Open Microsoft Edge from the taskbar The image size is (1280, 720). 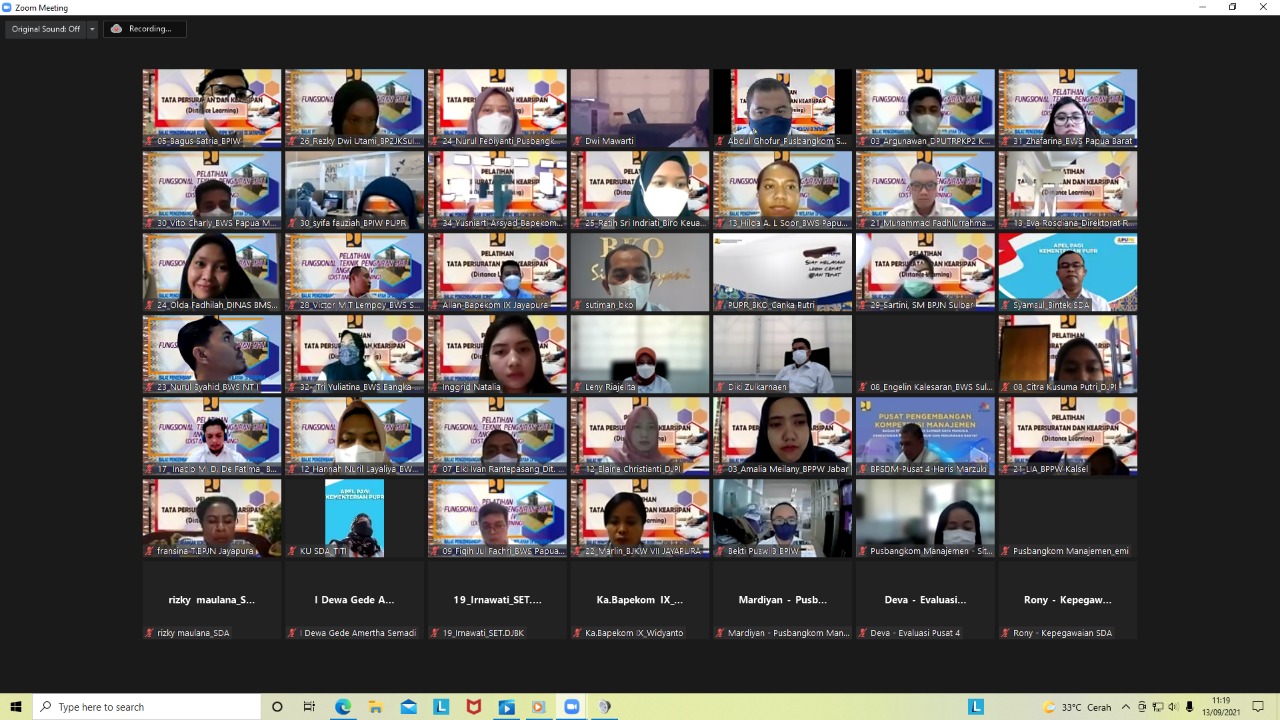click(x=343, y=707)
